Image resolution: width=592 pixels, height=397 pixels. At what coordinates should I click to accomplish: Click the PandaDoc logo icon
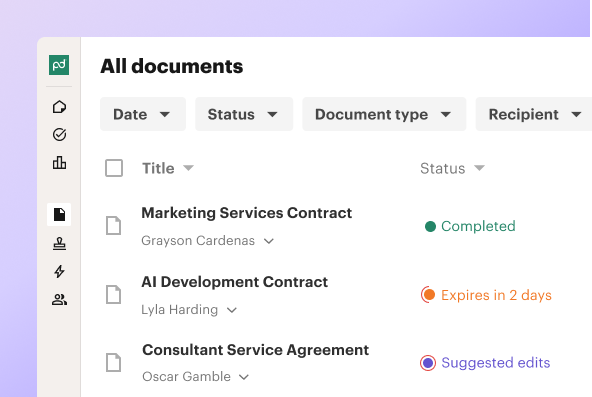point(59,65)
